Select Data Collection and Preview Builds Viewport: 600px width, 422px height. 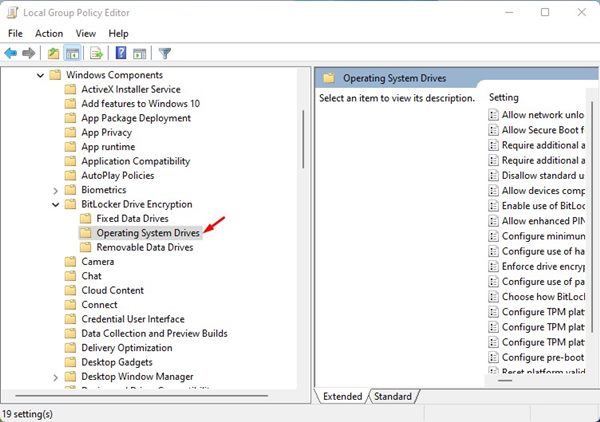[154, 334]
